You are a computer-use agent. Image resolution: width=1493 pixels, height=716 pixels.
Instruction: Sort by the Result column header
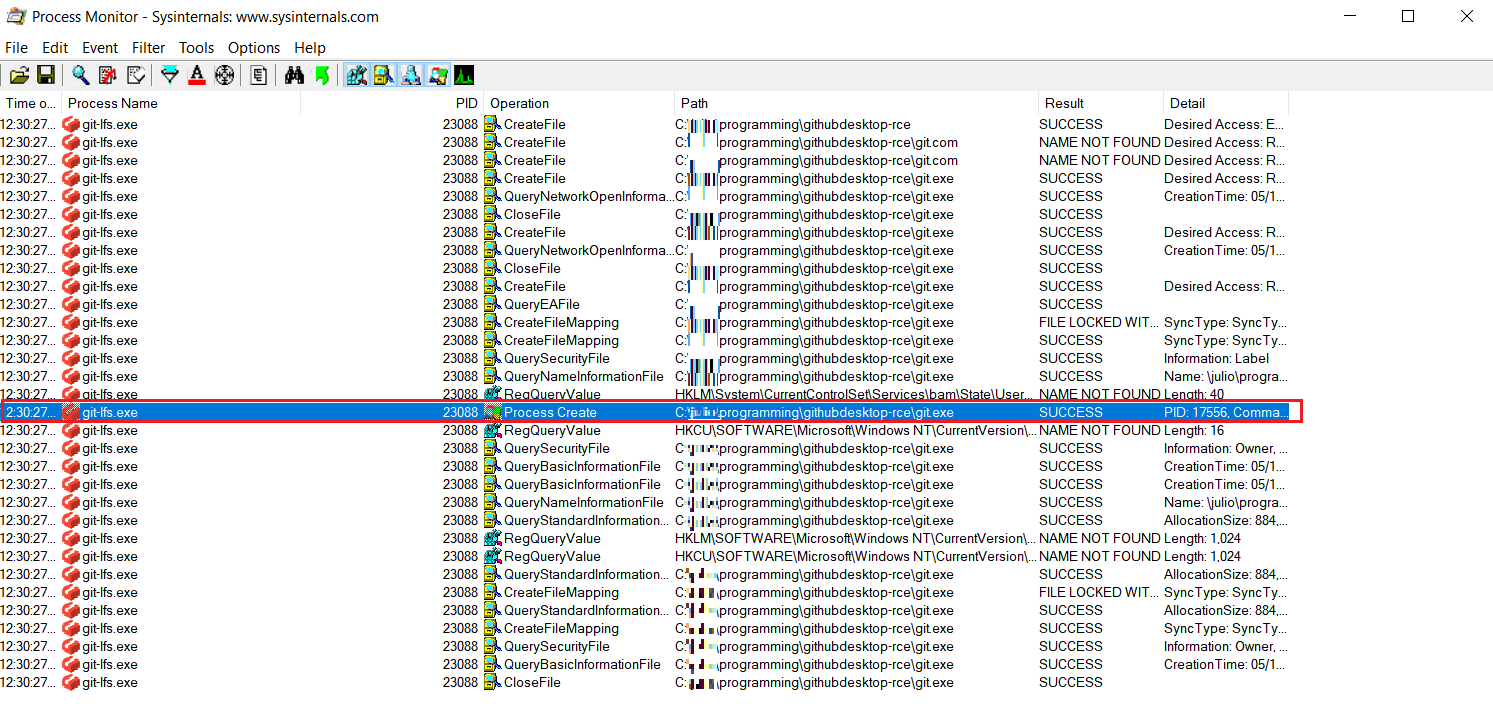click(x=1101, y=103)
